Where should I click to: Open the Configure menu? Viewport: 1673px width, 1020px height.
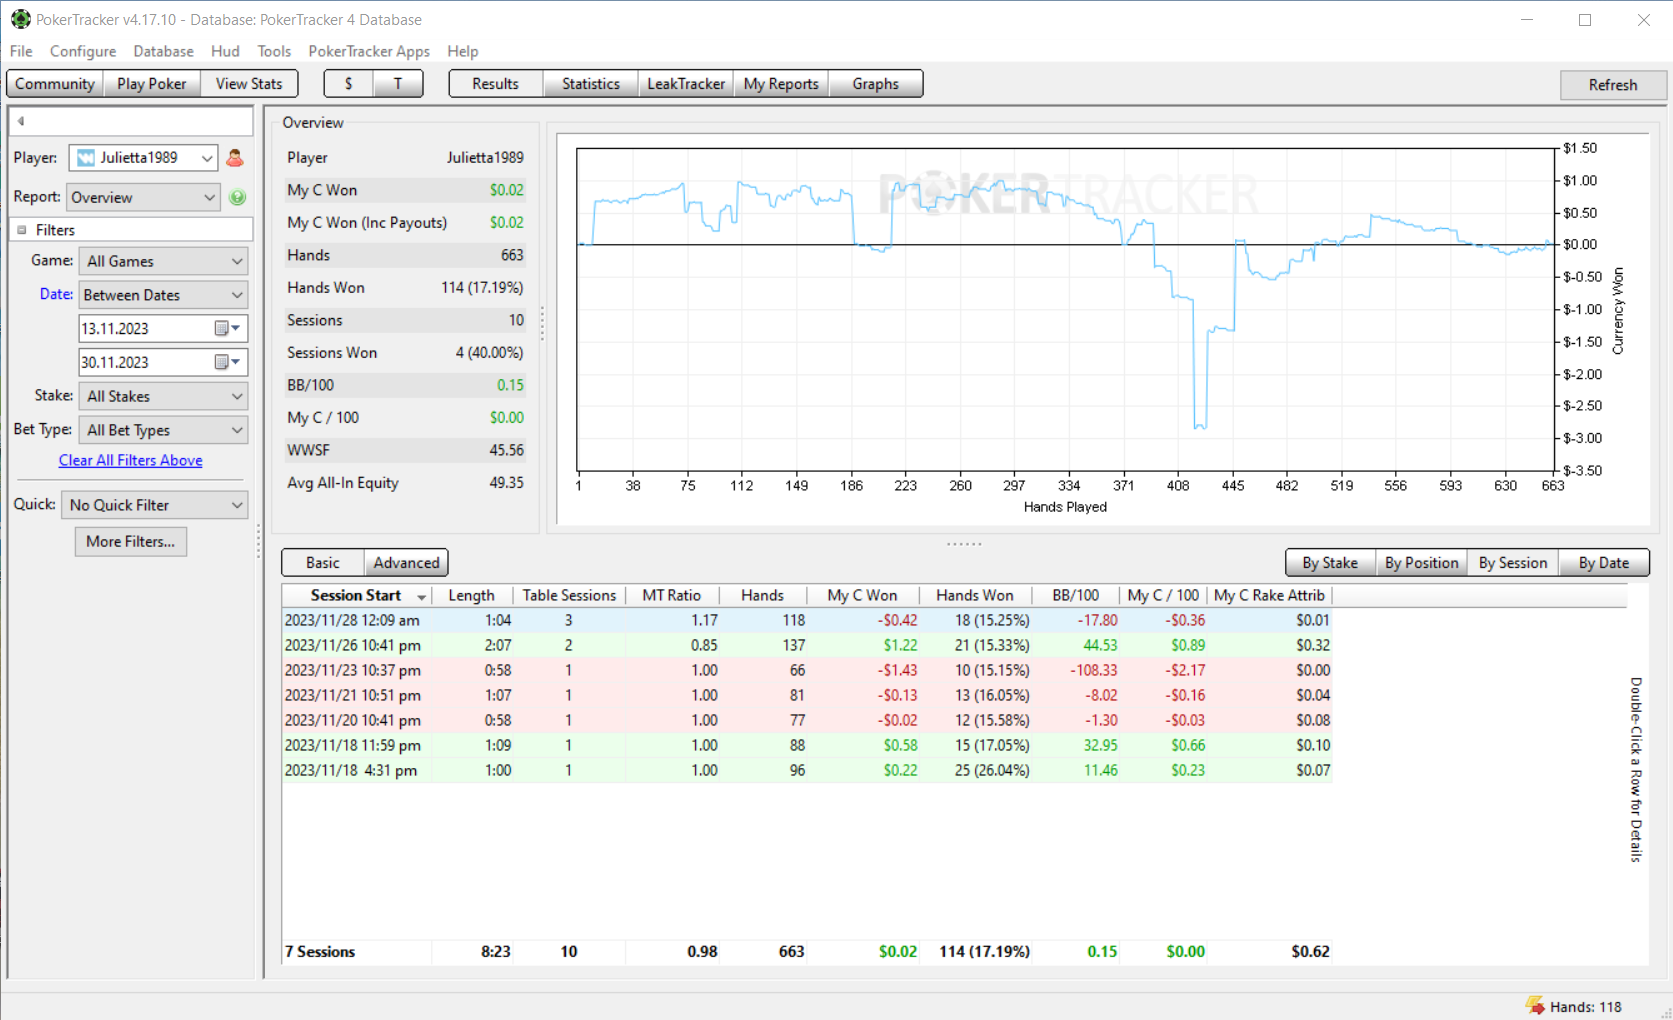[x=83, y=51]
